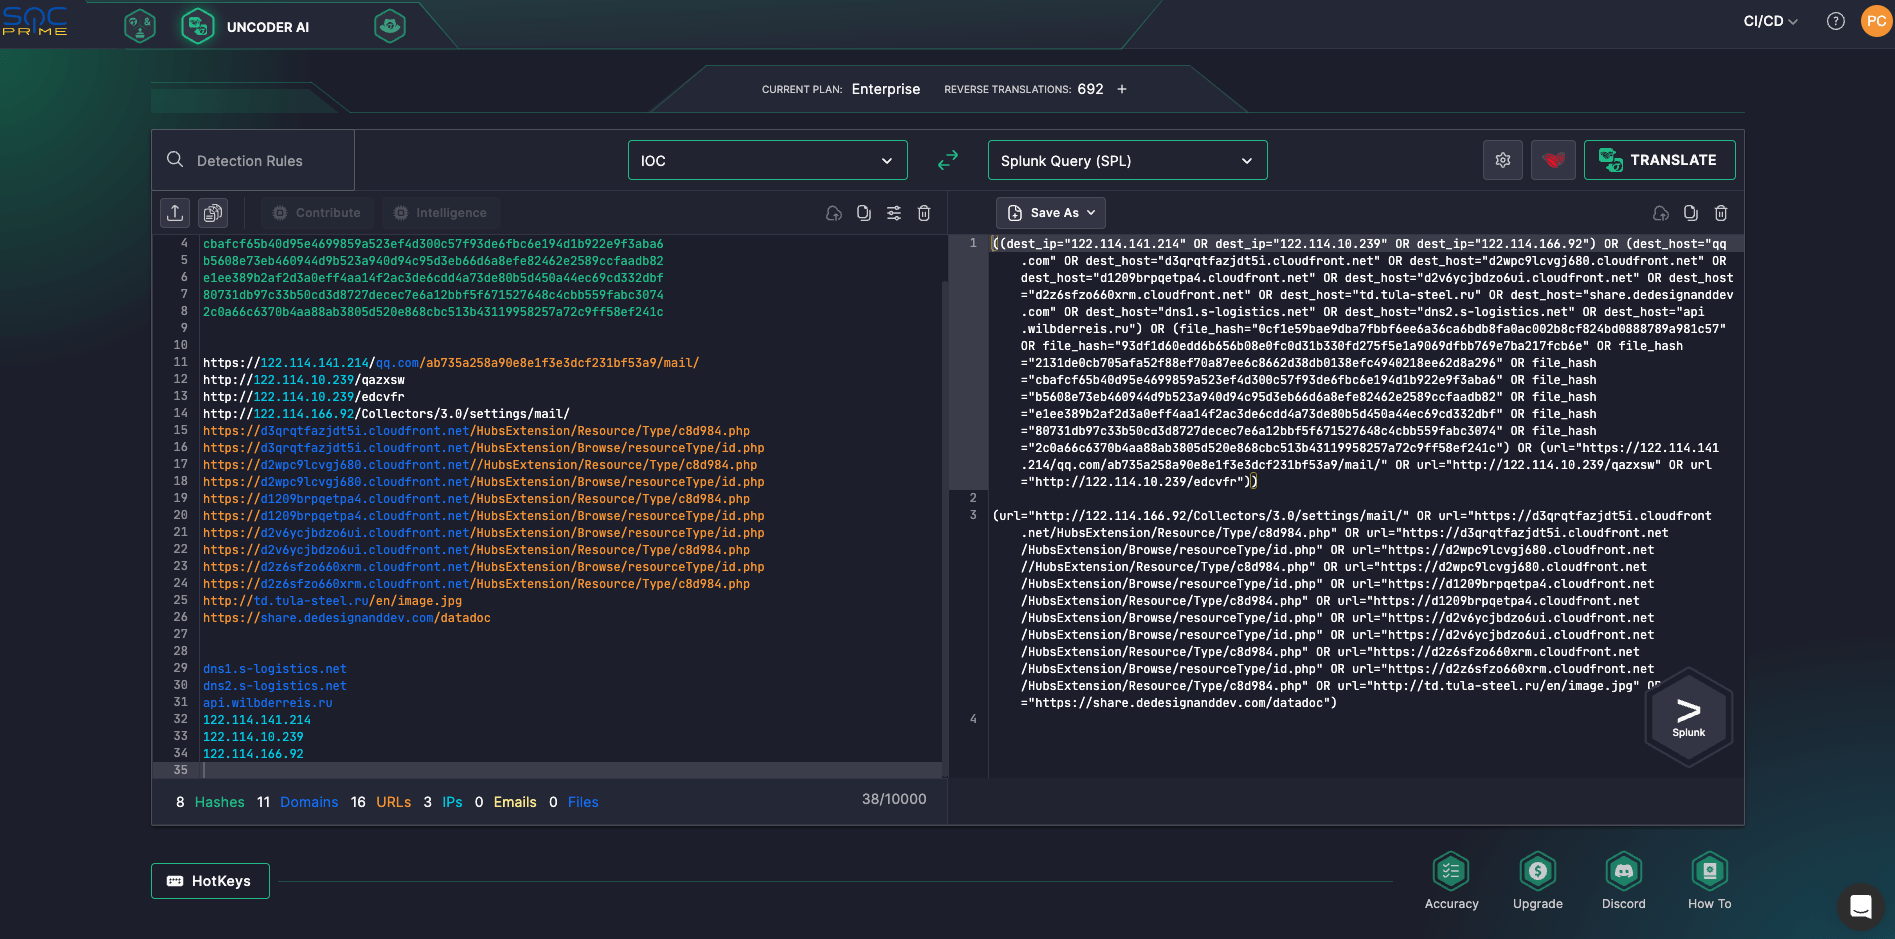Swap translation direction with the arrows icon
1895x939 pixels.
(947, 160)
